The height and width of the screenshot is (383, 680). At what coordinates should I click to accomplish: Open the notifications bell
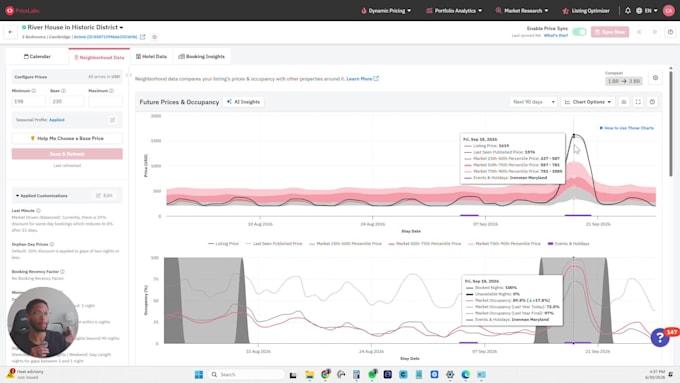tap(628, 10)
